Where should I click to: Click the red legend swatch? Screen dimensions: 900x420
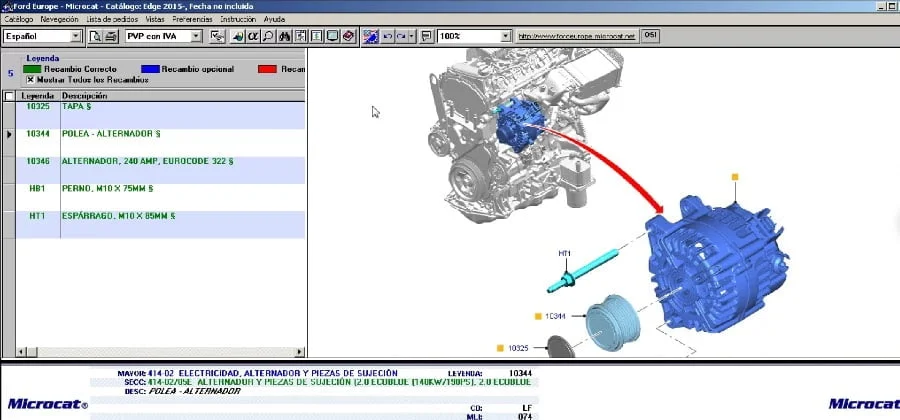pos(267,69)
